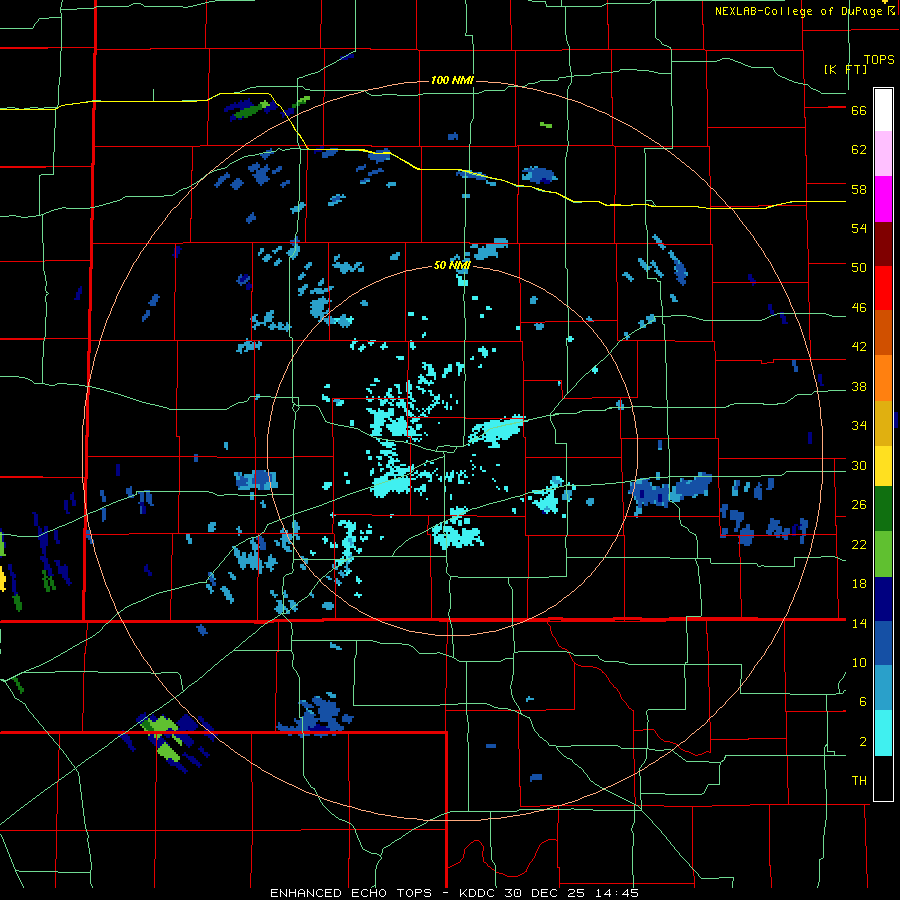Click the 50 NMI range ring label
This screenshot has height=900, width=900.
(452, 265)
